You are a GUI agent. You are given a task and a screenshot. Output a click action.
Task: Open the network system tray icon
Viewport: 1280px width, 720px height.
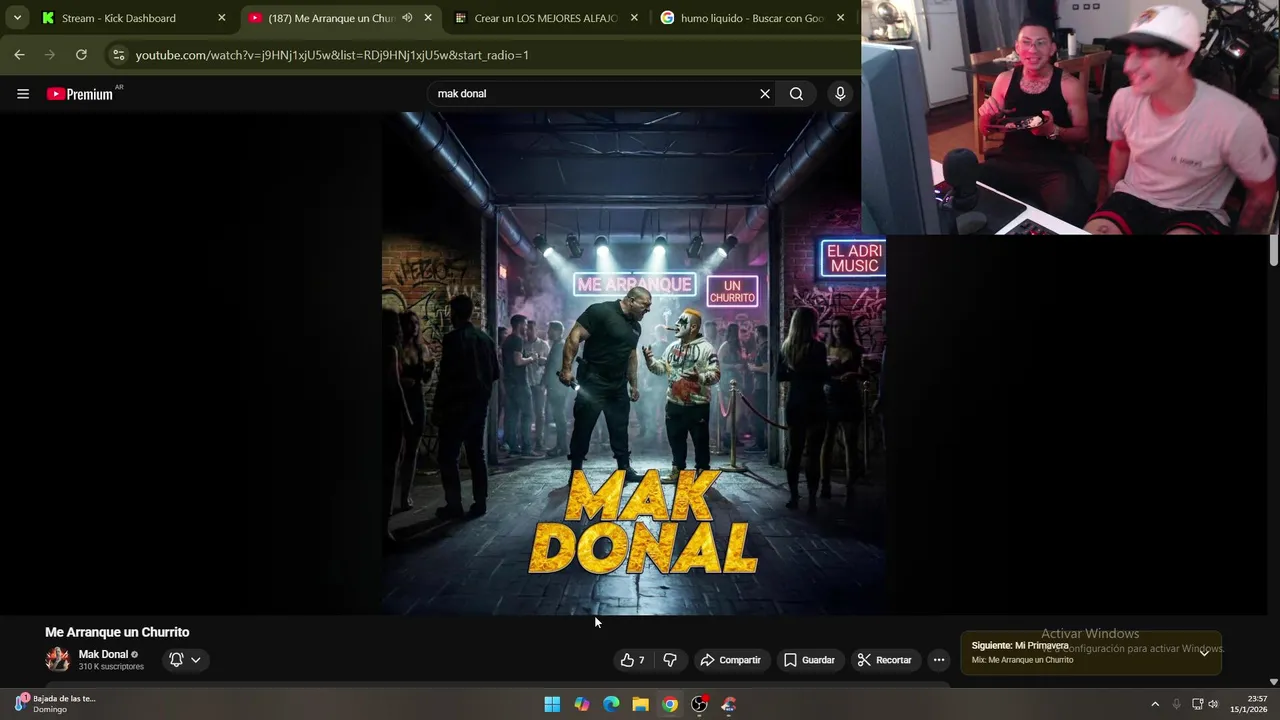click(x=1197, y=704)
